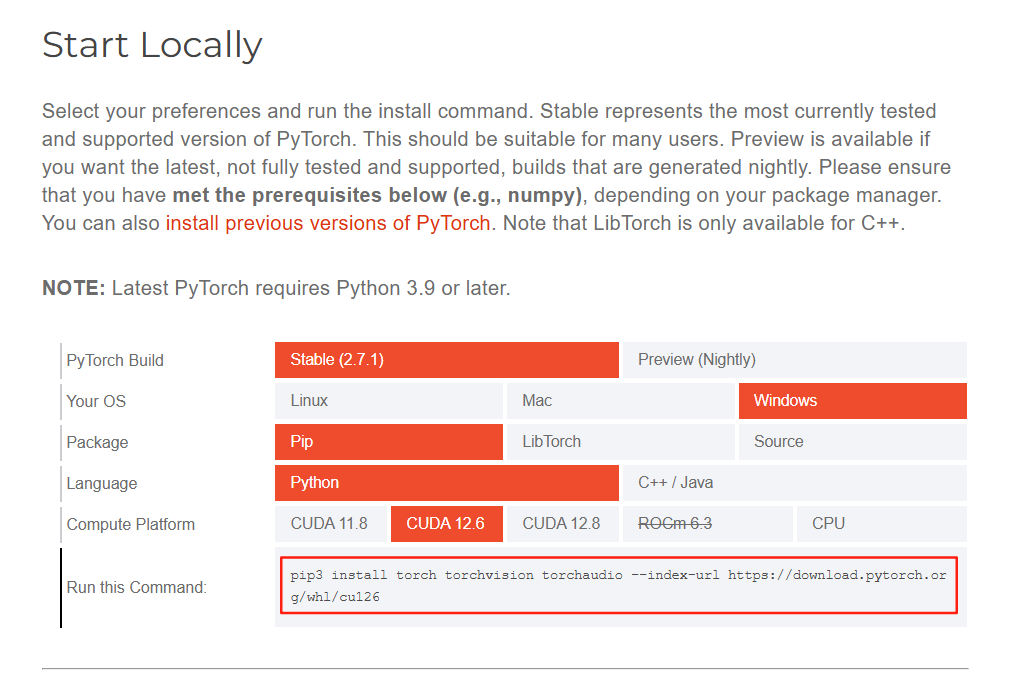Image resolution: width=1024 pixels, height=680 pixels.
Task: Choose the Windows OS option
Action: coord(852,400)
